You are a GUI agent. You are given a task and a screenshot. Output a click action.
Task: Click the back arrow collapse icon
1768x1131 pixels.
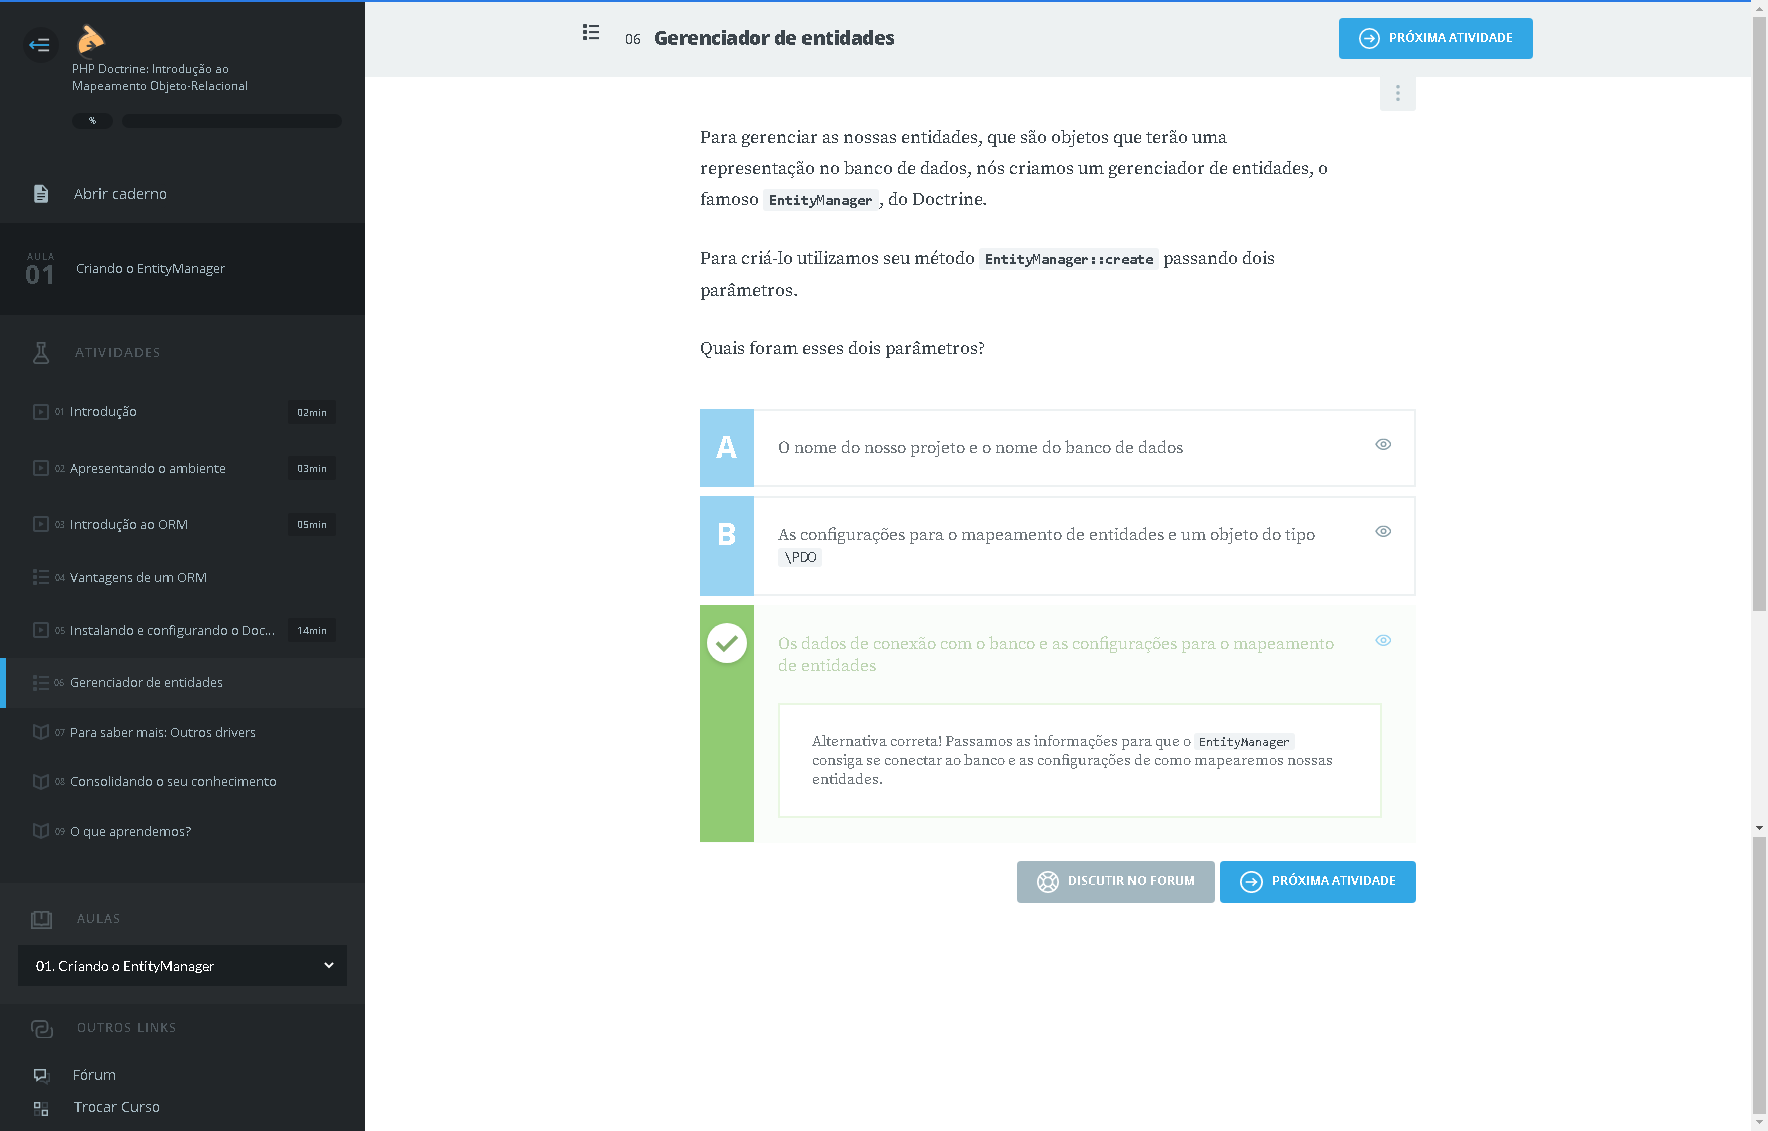[40, 44]
